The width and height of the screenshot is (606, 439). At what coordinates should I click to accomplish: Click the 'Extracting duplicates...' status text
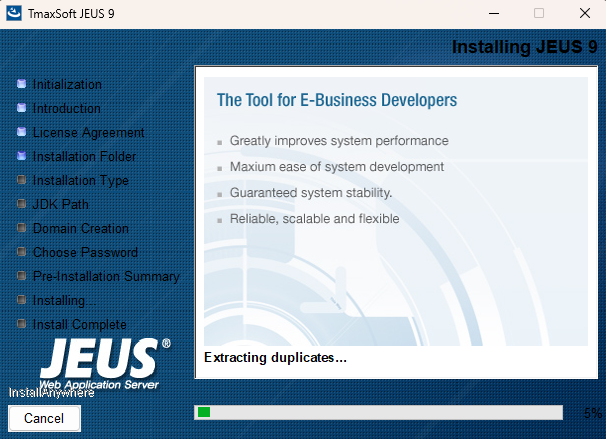[275, 357]
